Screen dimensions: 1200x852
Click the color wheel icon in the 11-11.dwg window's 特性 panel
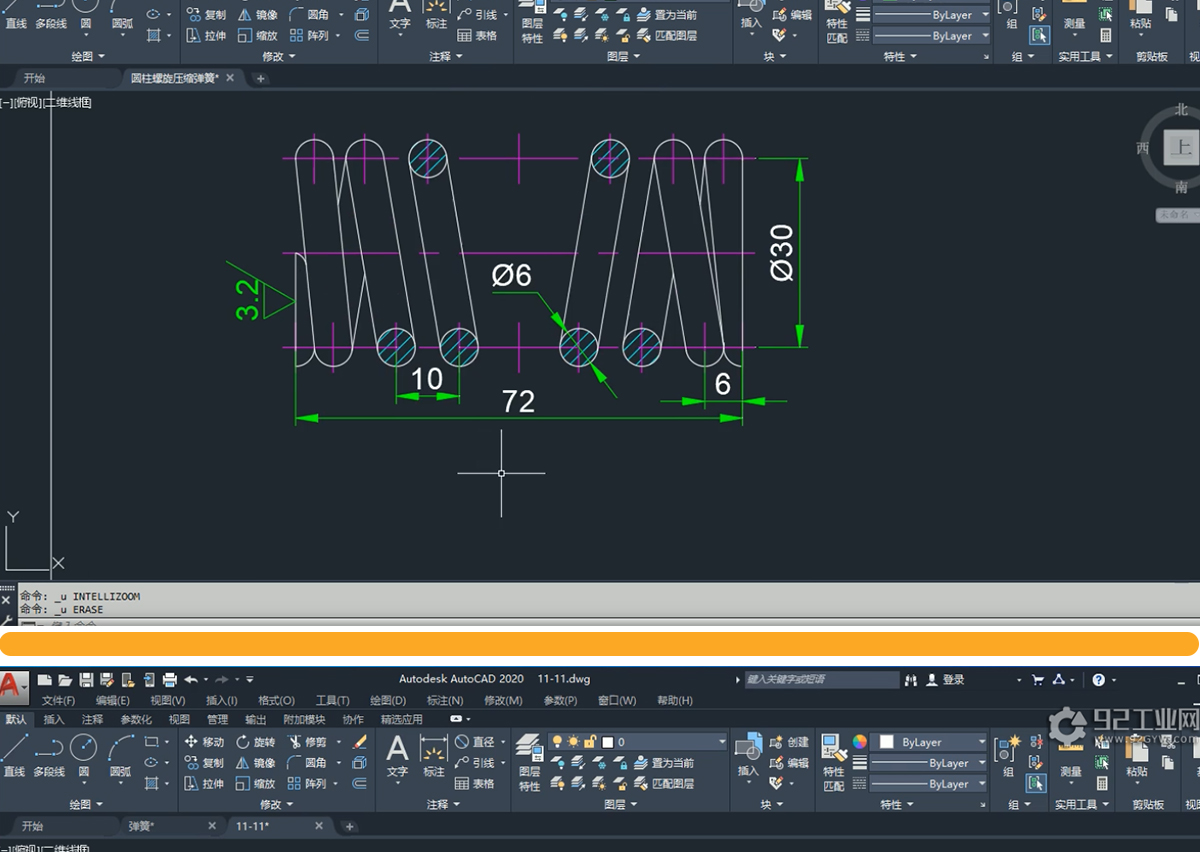tap(859, 742)
